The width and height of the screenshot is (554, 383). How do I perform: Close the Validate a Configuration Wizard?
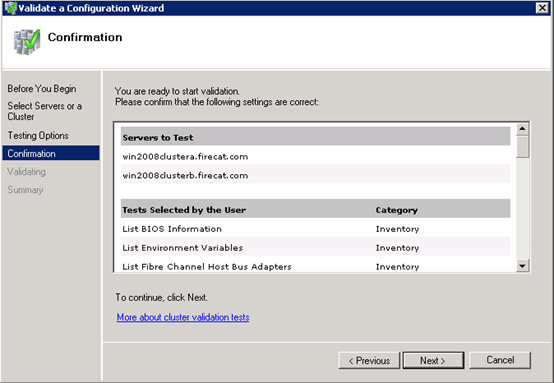coord(542,8)
